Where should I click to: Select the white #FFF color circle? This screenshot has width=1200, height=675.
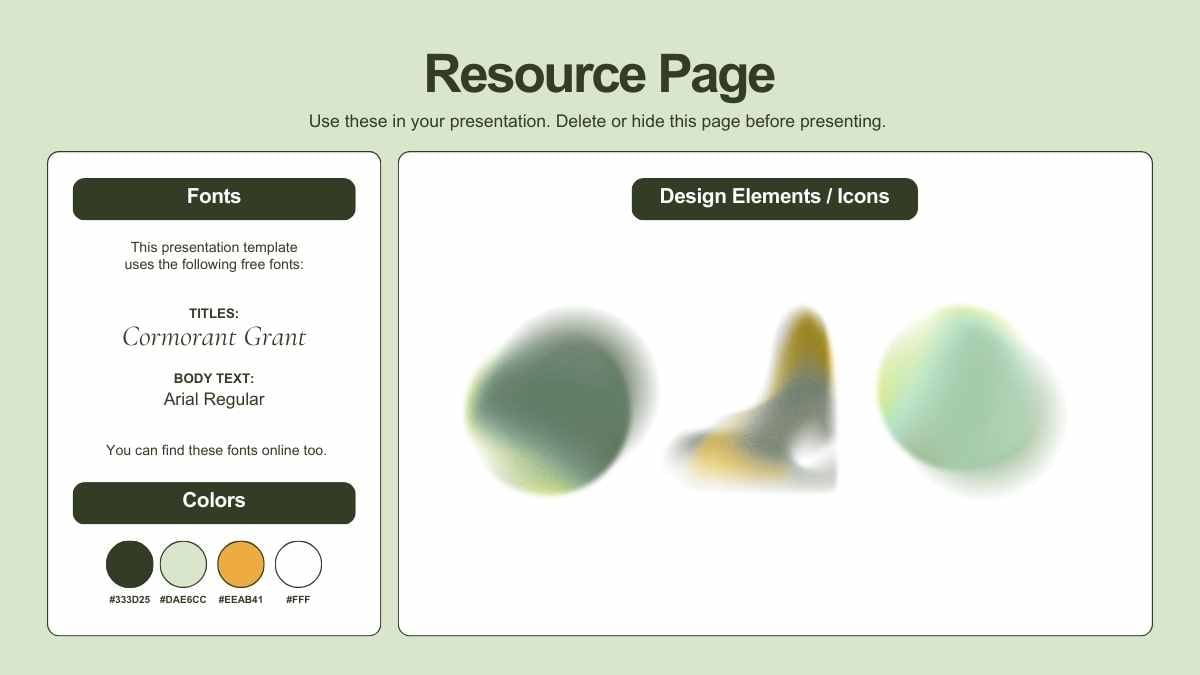298,564
